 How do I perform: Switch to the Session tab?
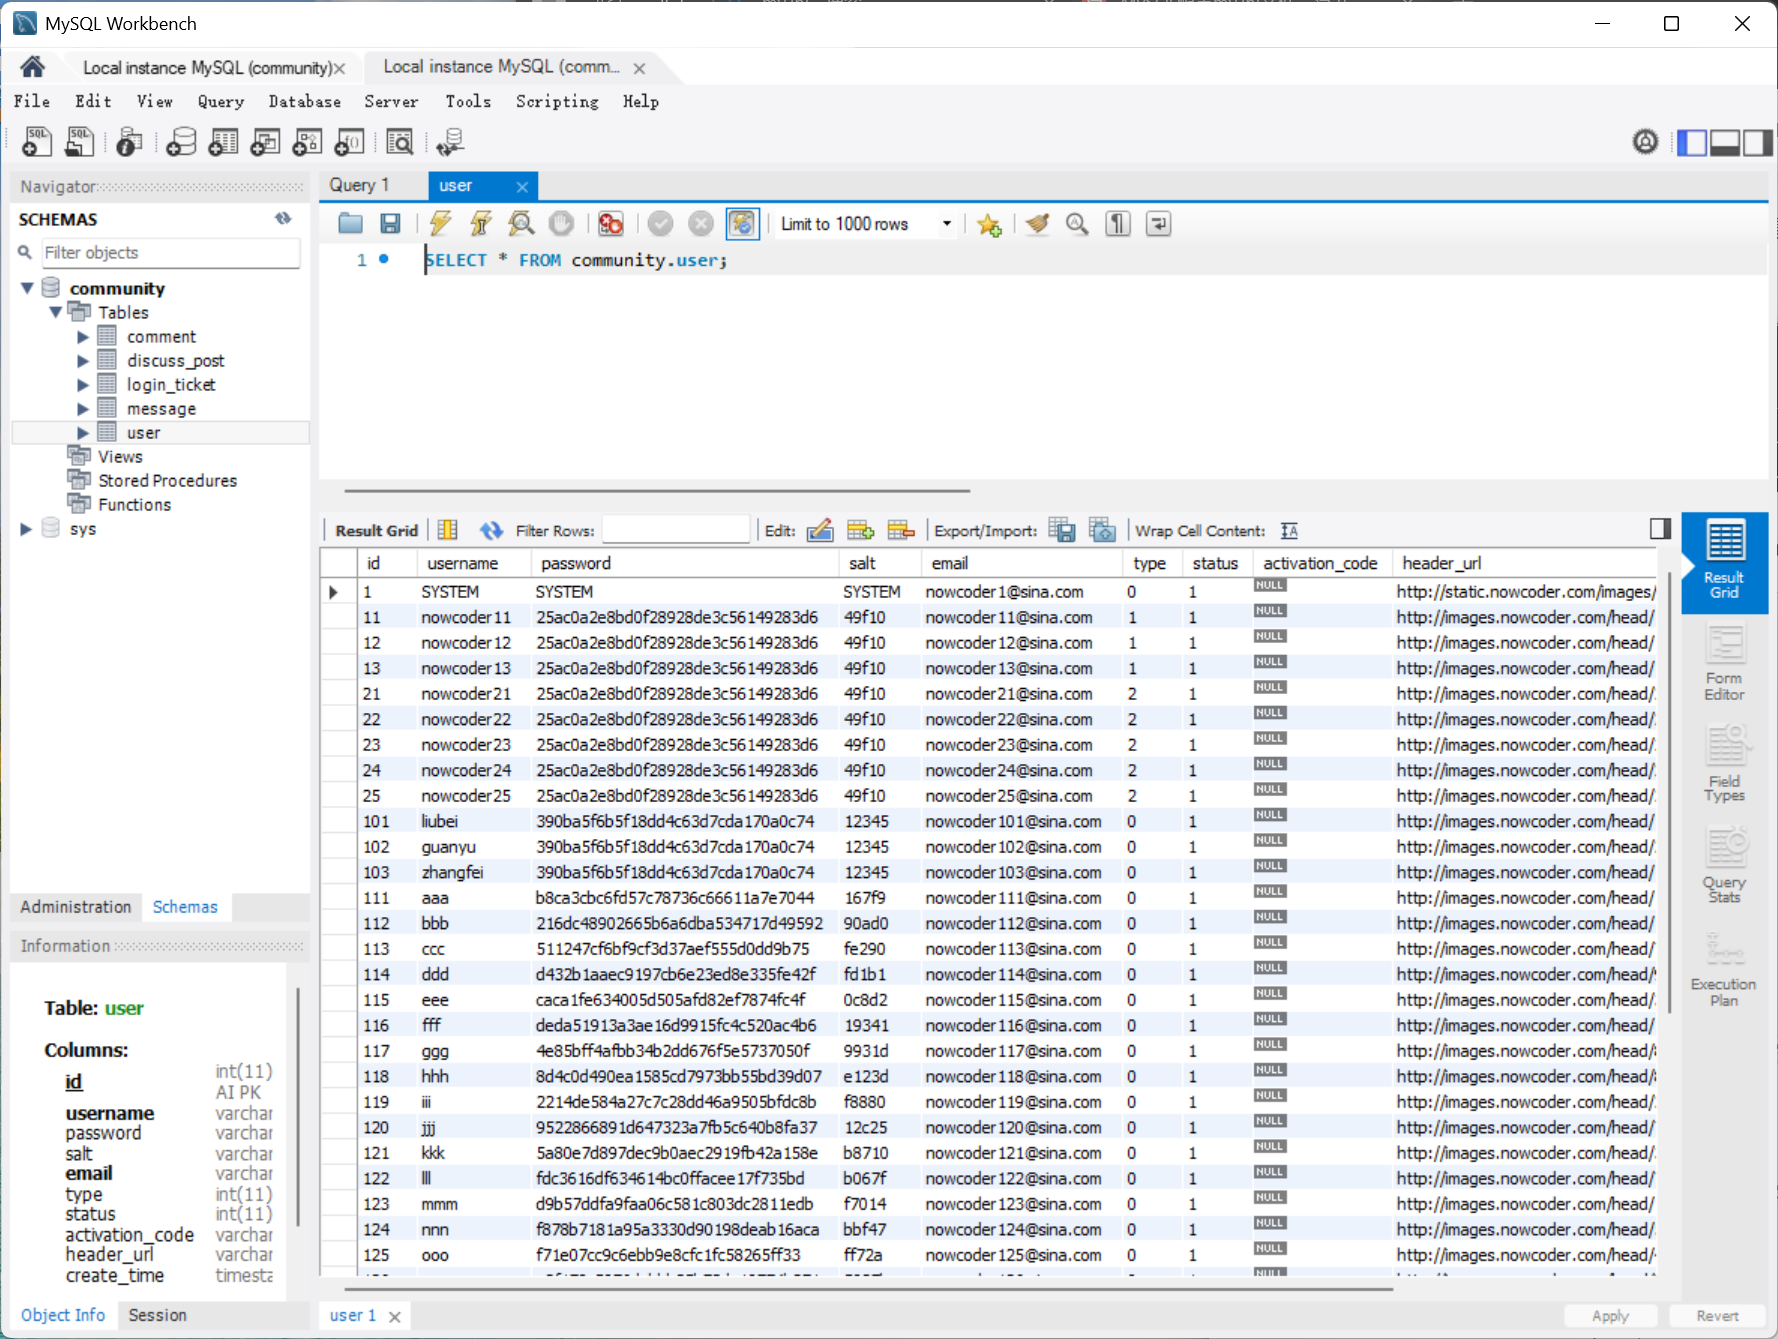(x=157, y=1315)
